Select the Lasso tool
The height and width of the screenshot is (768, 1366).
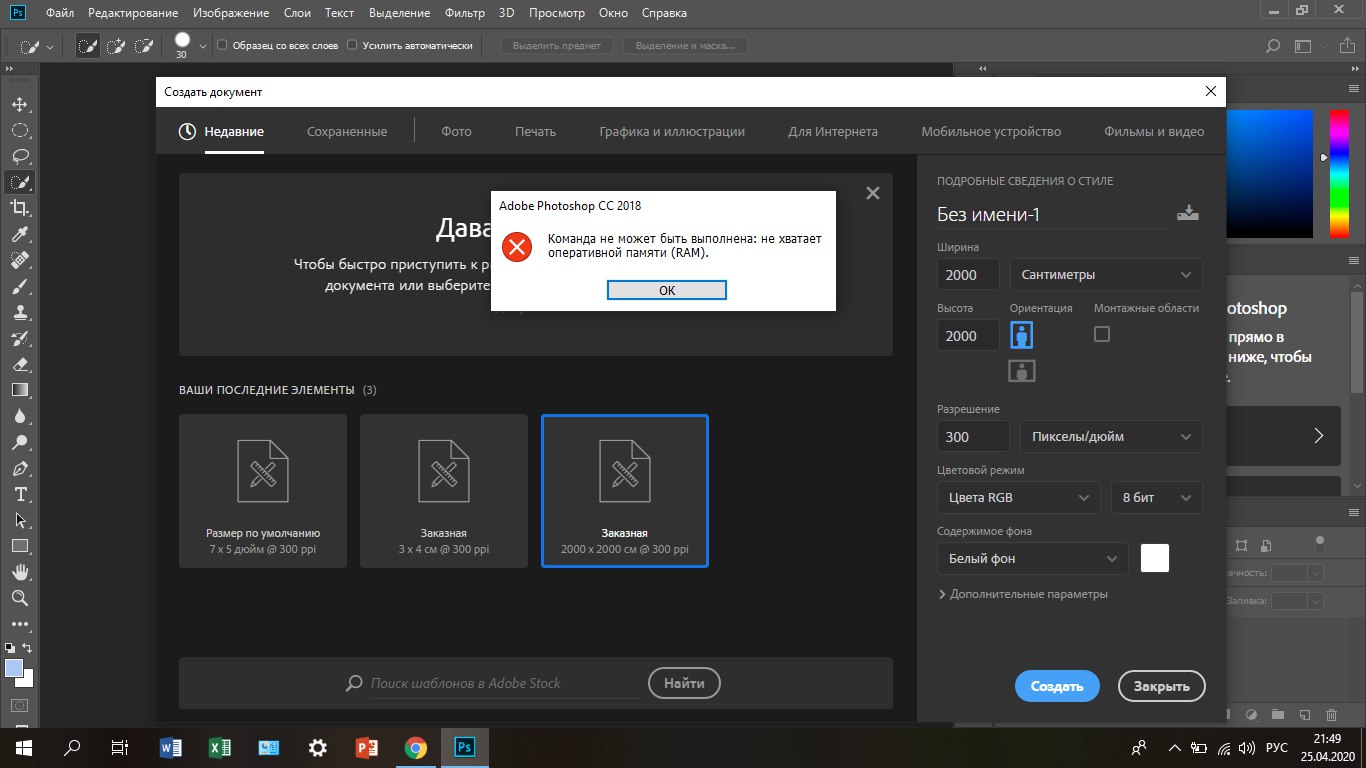(19, 156)
